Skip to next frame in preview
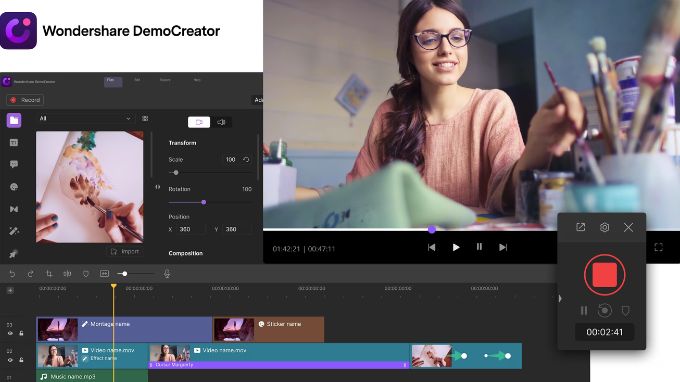This screenshot has height=382, width=680. pos(503,247)
